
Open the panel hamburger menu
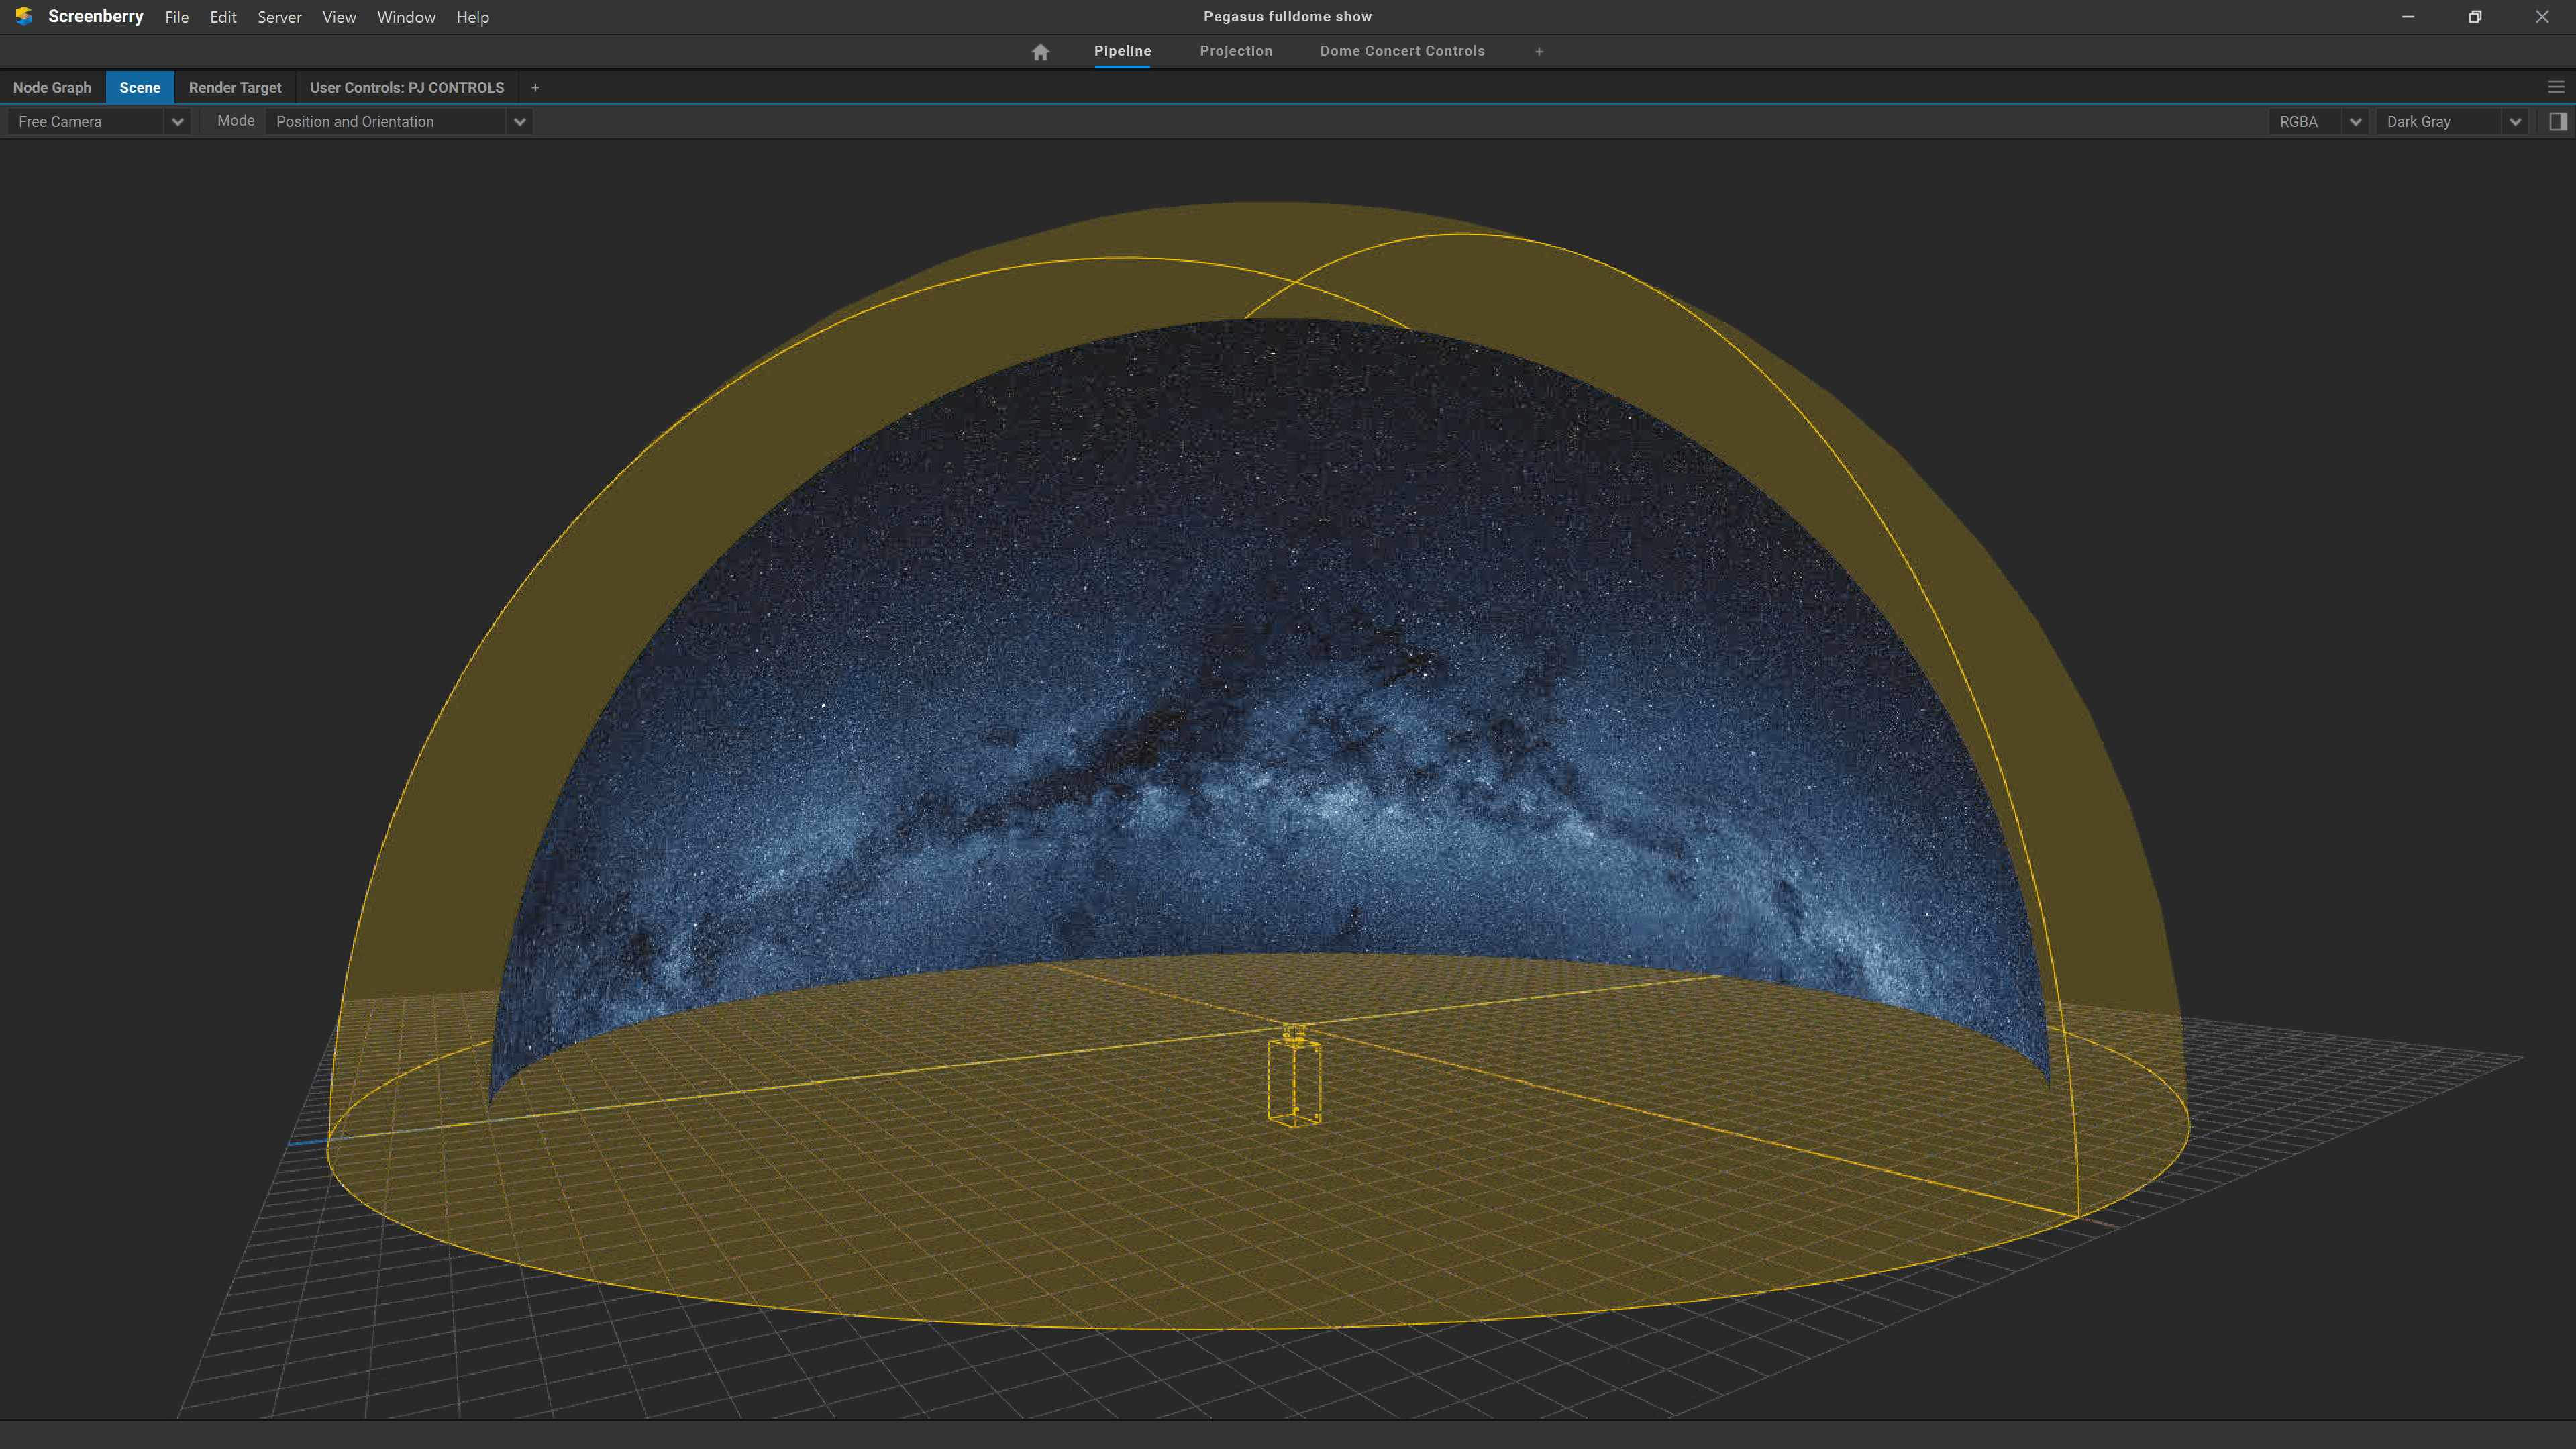[x=2555, y=88]
